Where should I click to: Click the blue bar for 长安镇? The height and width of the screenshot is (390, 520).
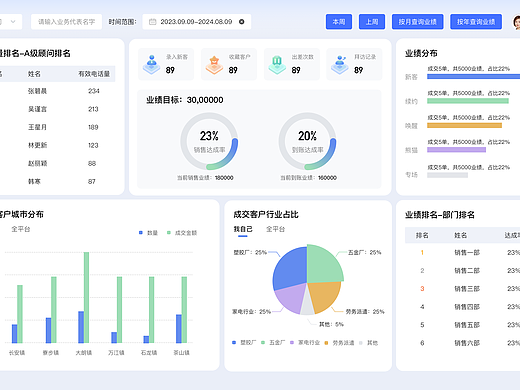click(x=14, y=334)
